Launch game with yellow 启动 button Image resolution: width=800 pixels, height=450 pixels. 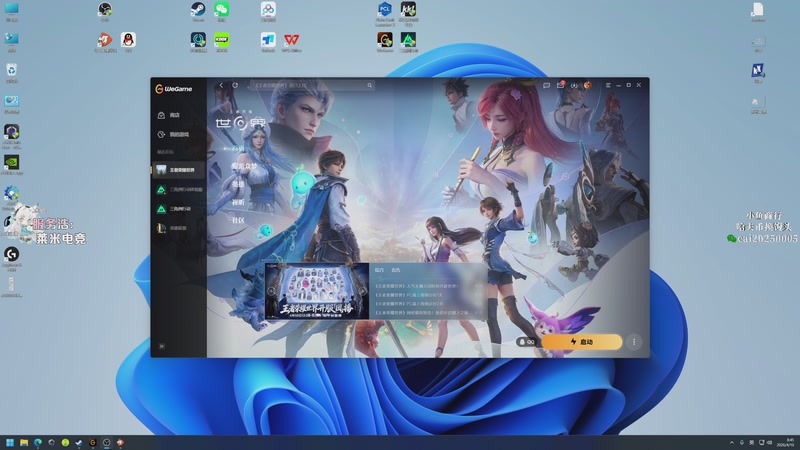point(582,342)
